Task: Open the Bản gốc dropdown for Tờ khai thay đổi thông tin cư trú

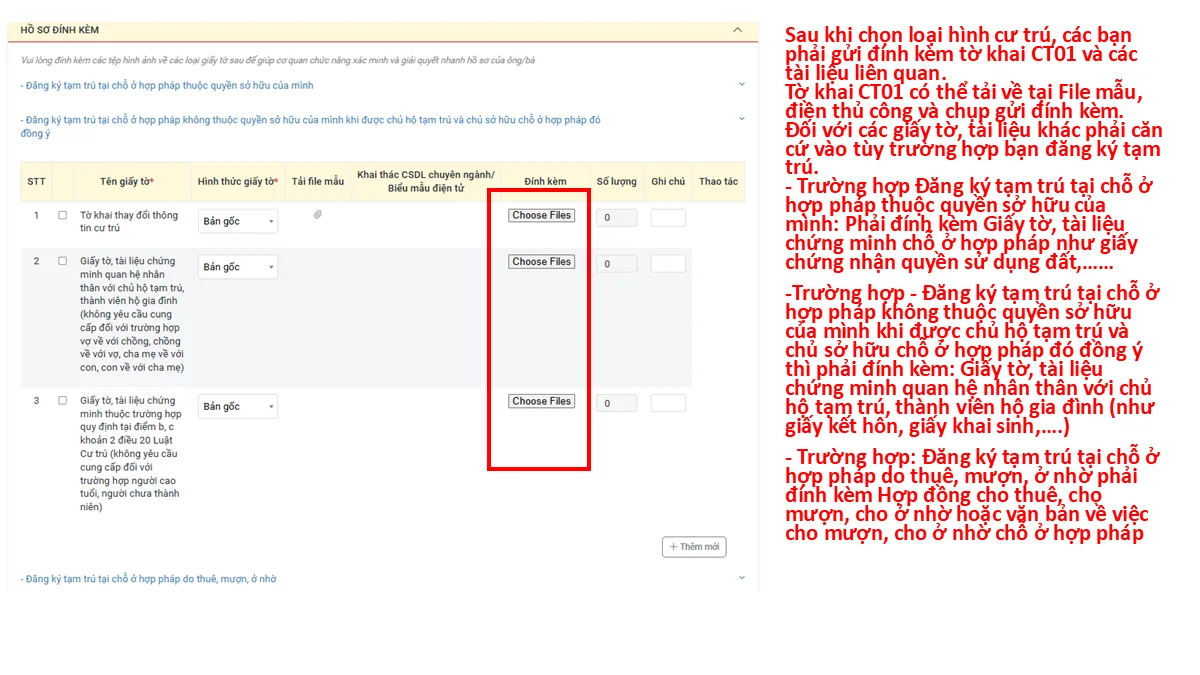Action: [238, 221]
